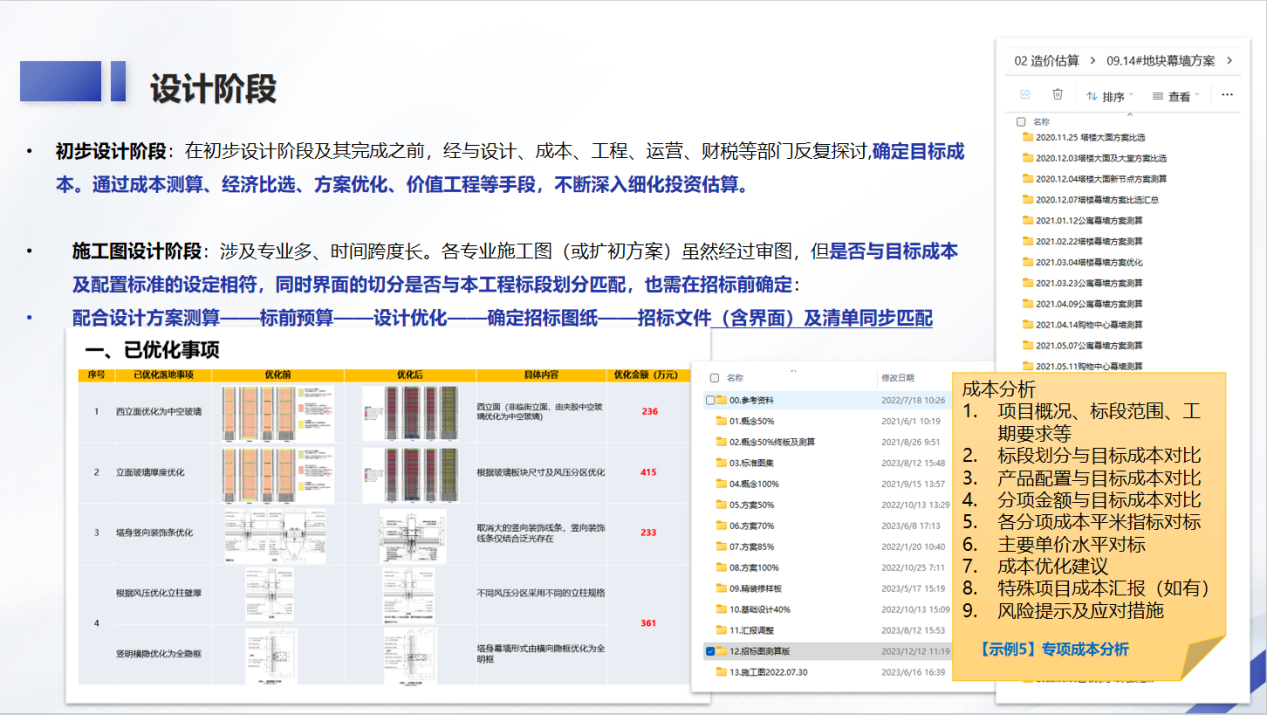Click the 【示例5】专项成本分析 caption
Viewport: 1267px width, 715px height.
pos(1054,650)
